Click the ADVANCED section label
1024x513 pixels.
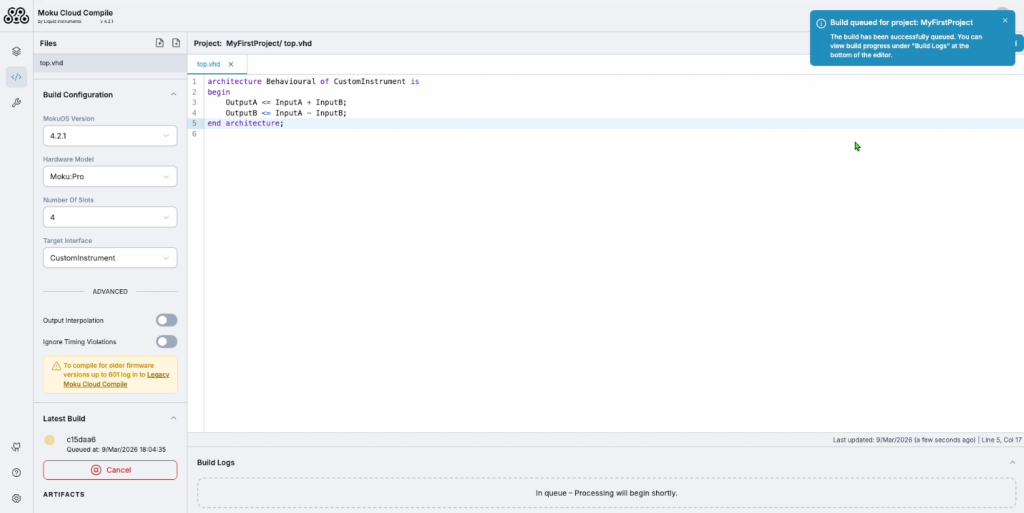coord(110,292)
